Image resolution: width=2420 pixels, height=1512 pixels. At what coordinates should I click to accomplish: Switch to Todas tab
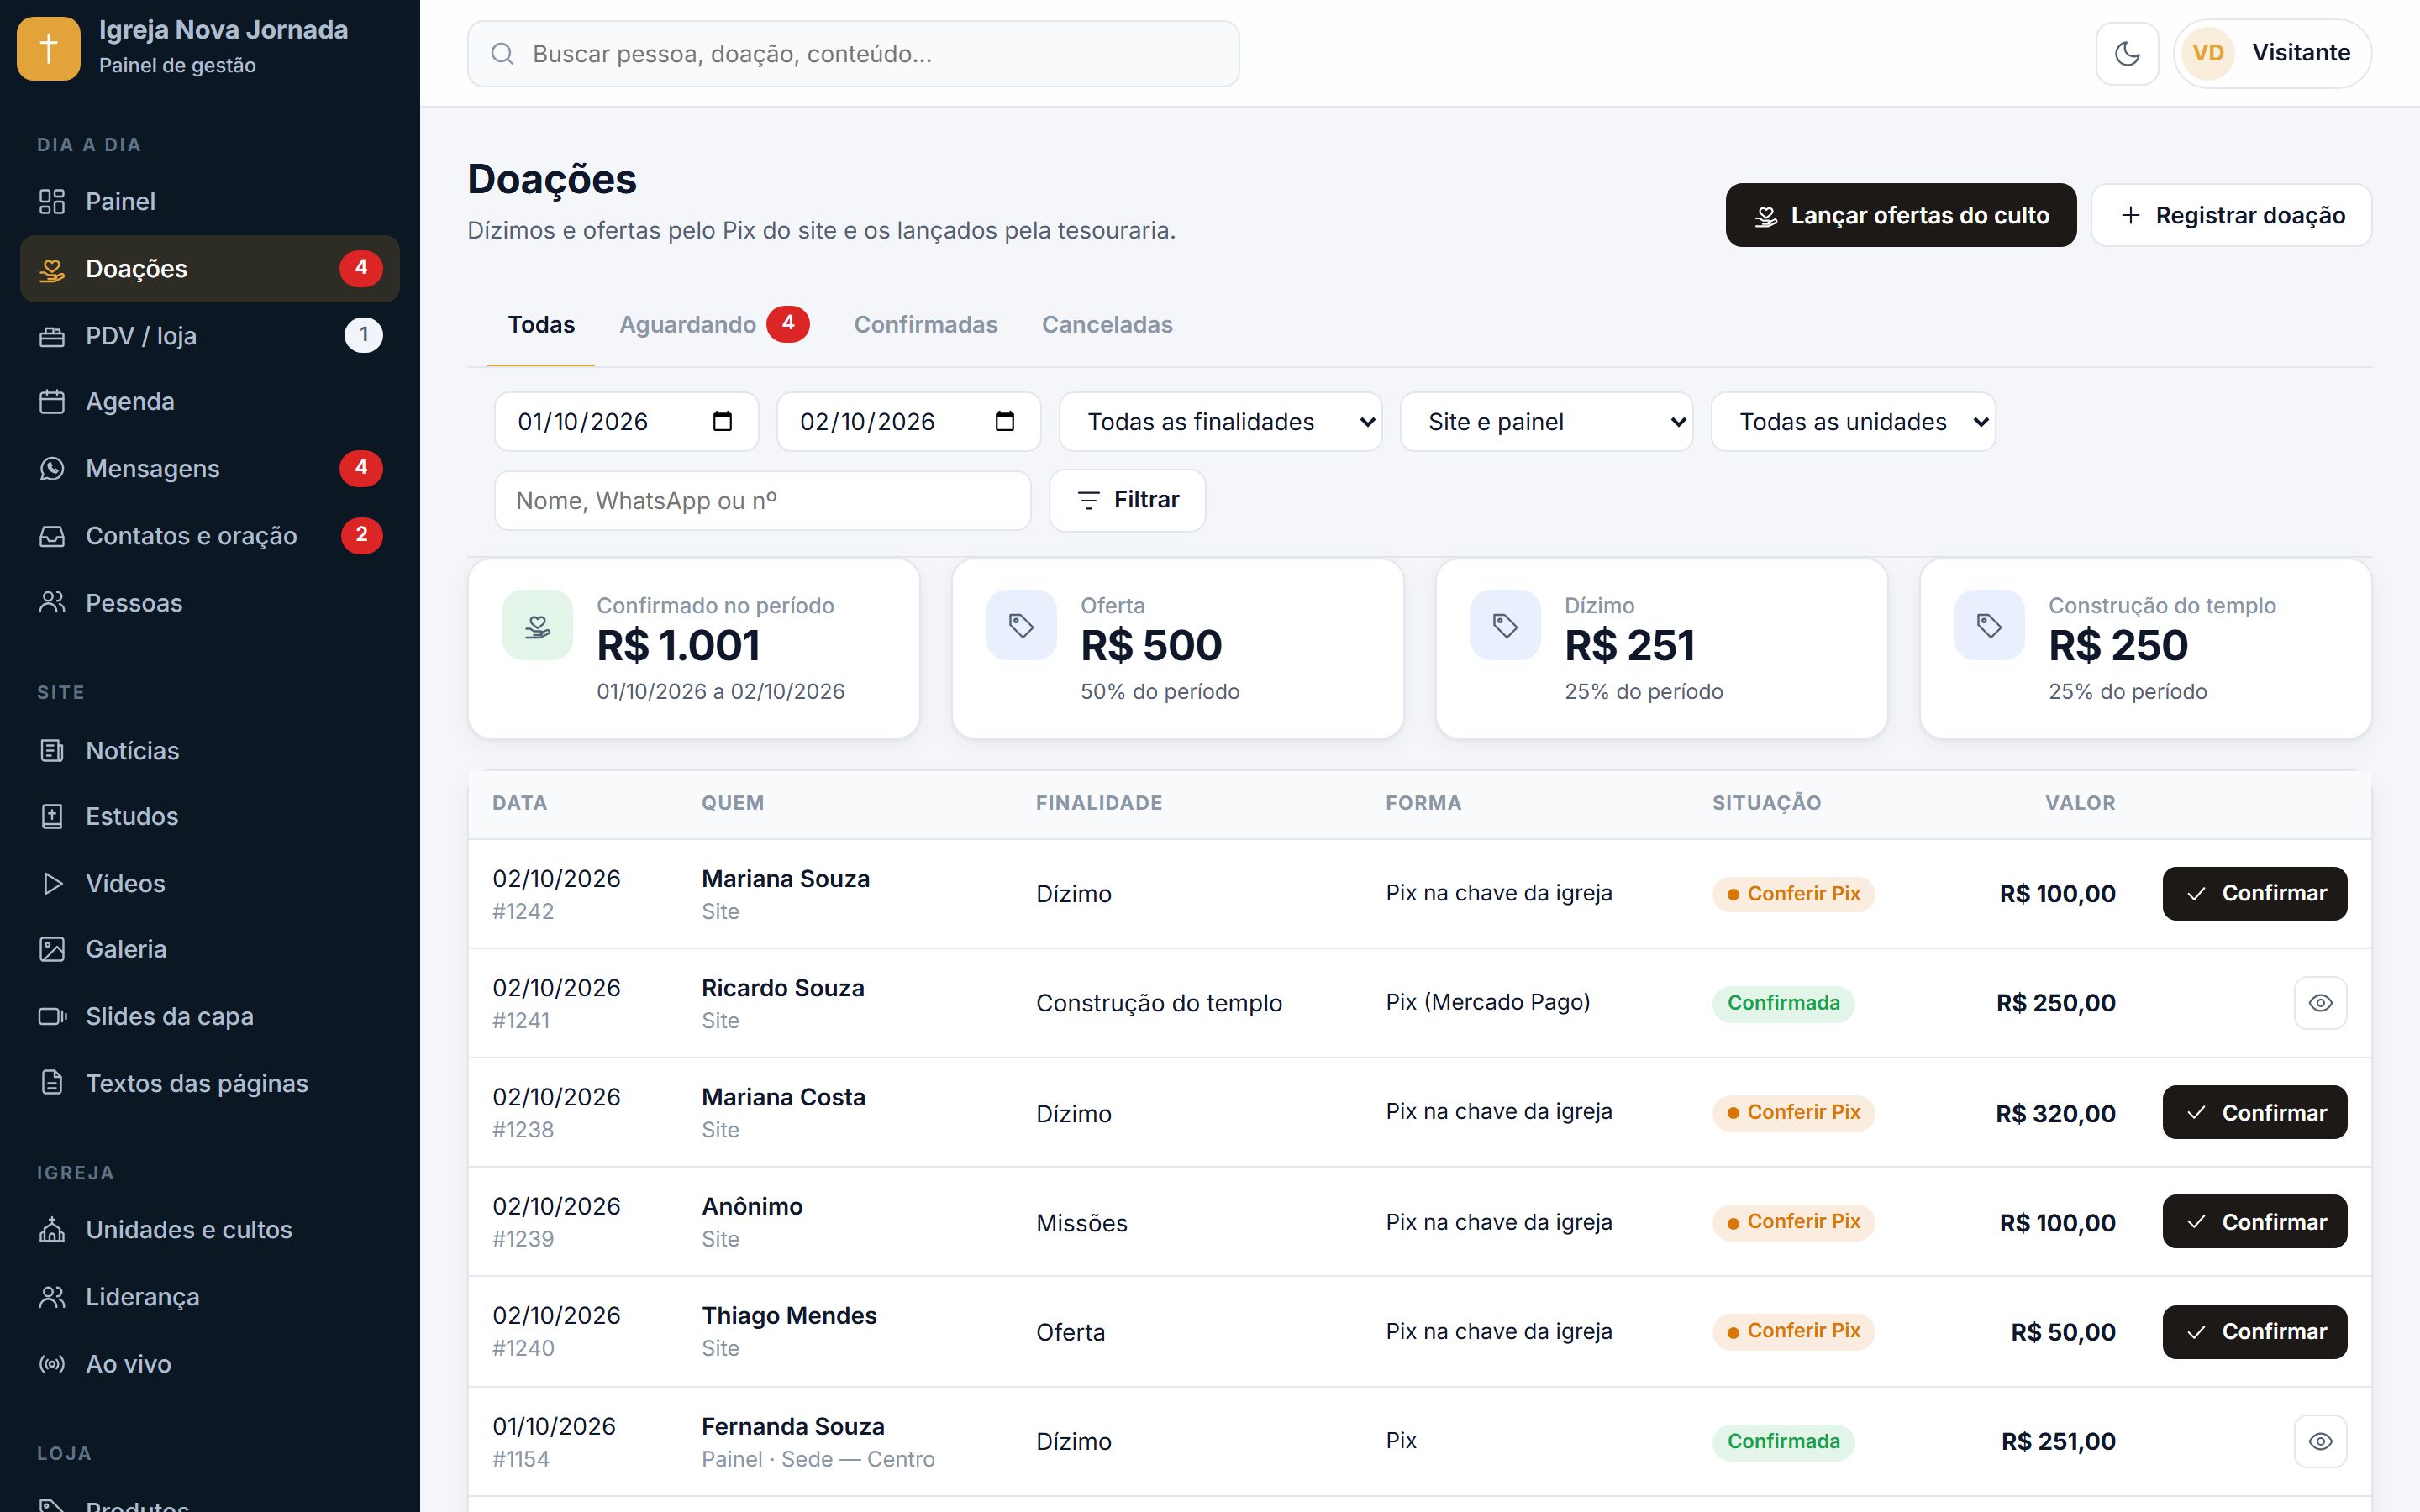541,325
